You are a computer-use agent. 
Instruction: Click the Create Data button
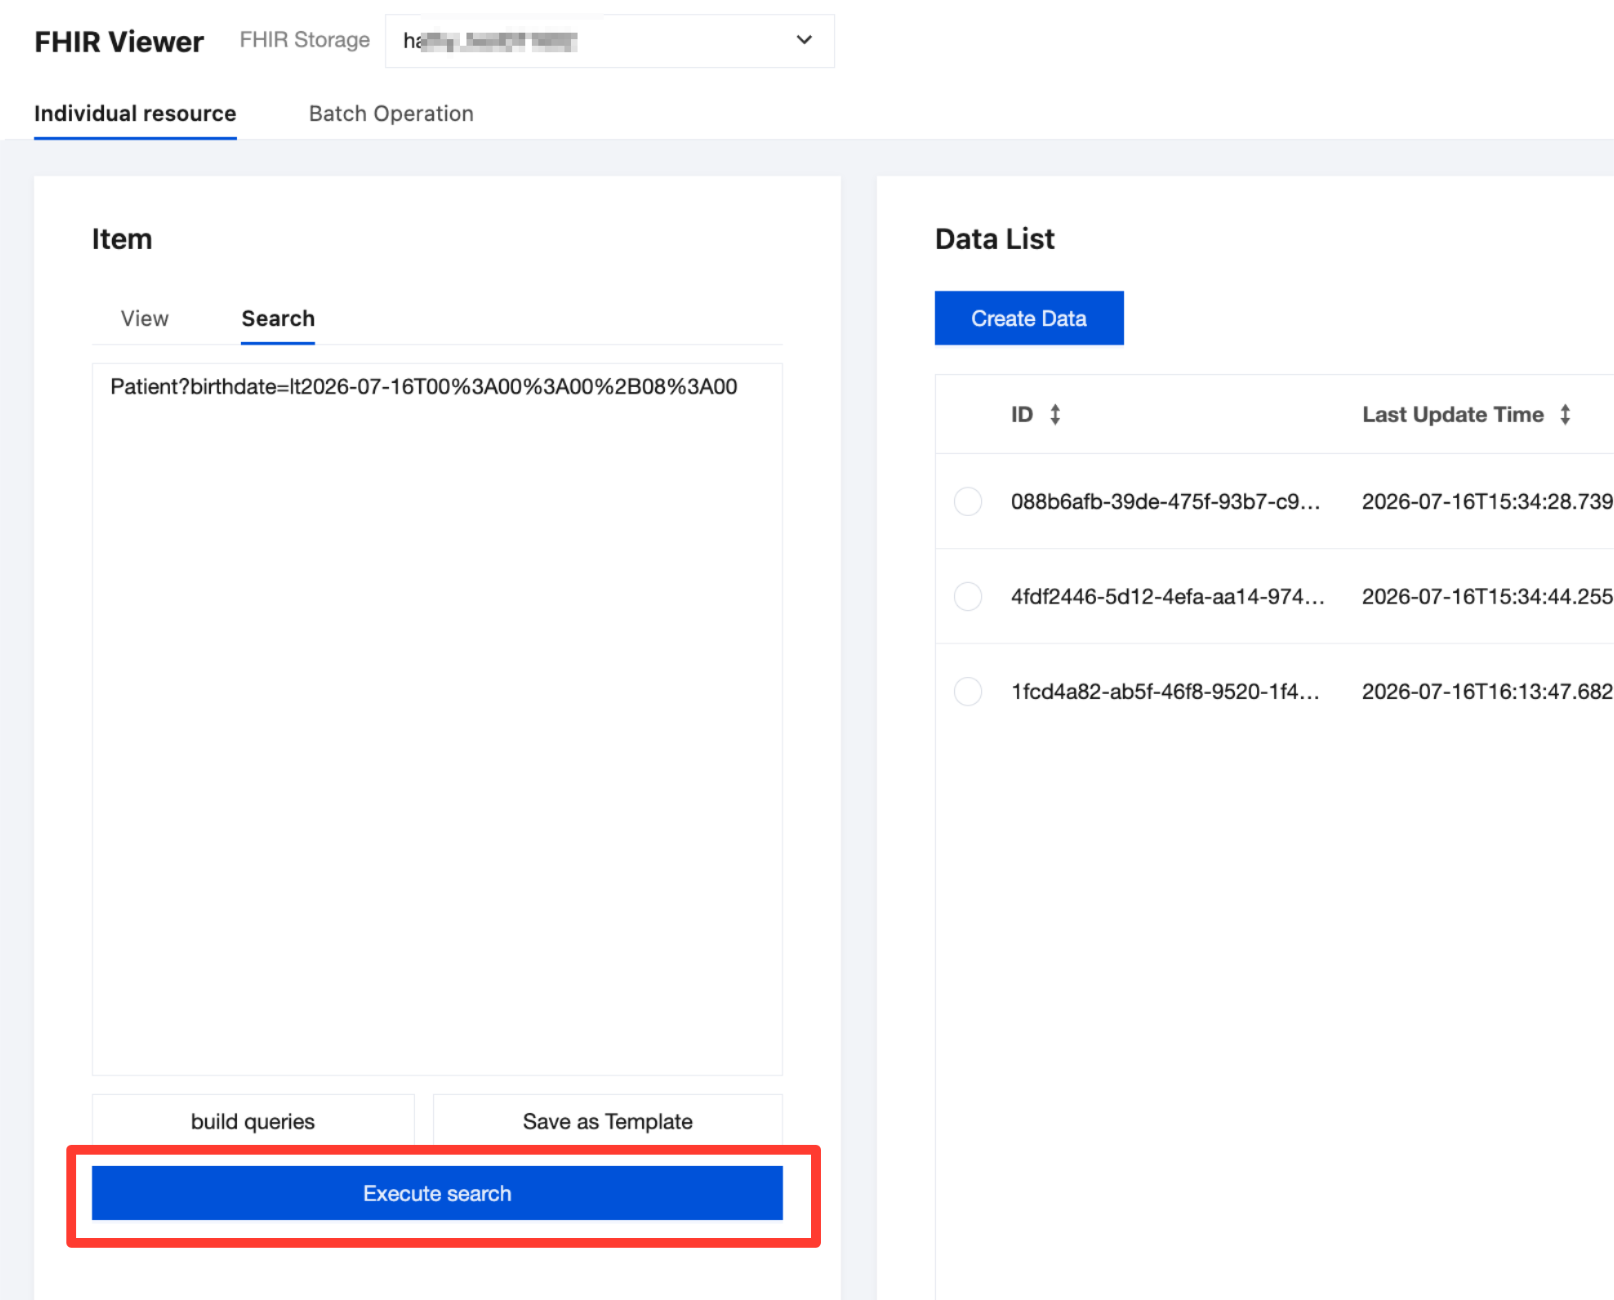[x=1029, y=318]
